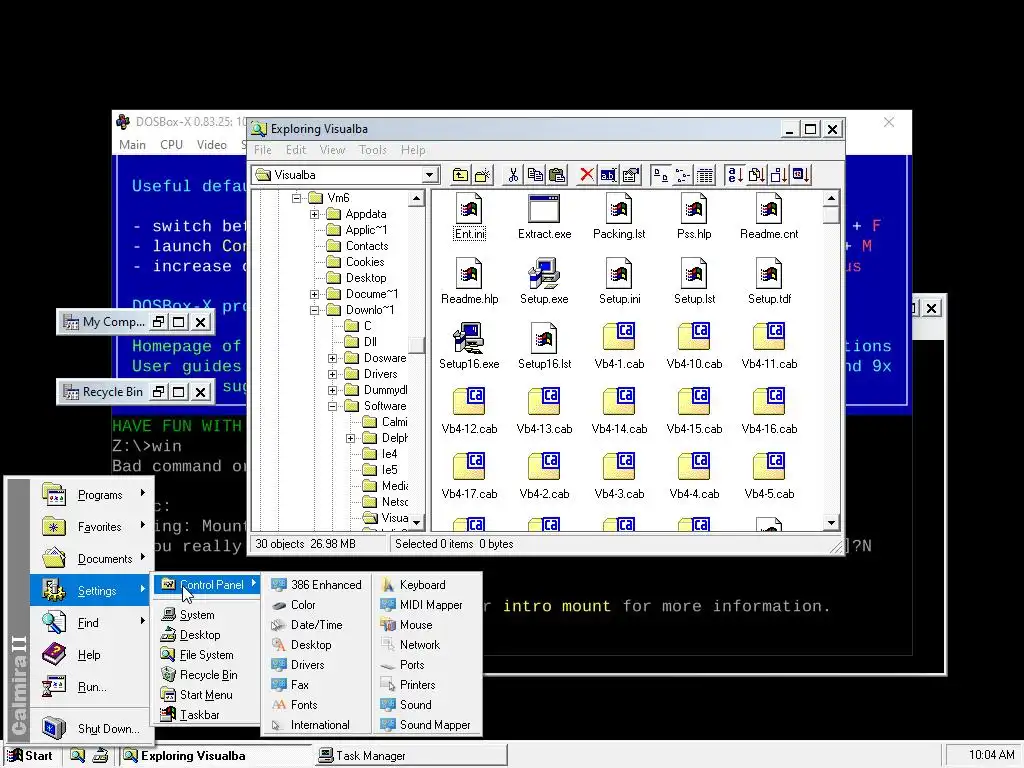
Task: Open Date/Time control panel item
Action: (x=316, y=625)
